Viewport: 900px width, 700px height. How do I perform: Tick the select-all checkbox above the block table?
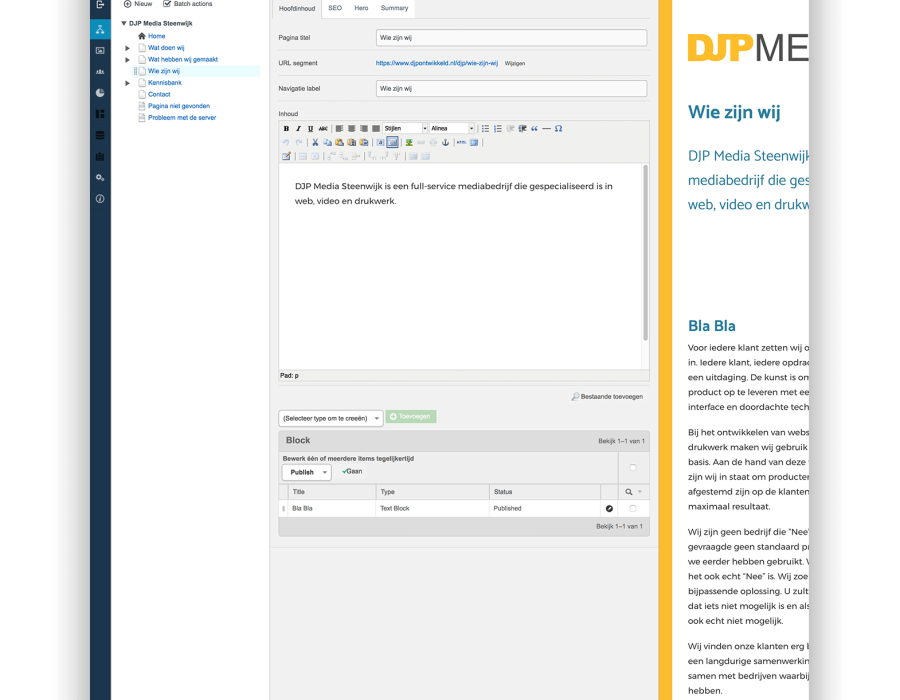click(633, 468)
